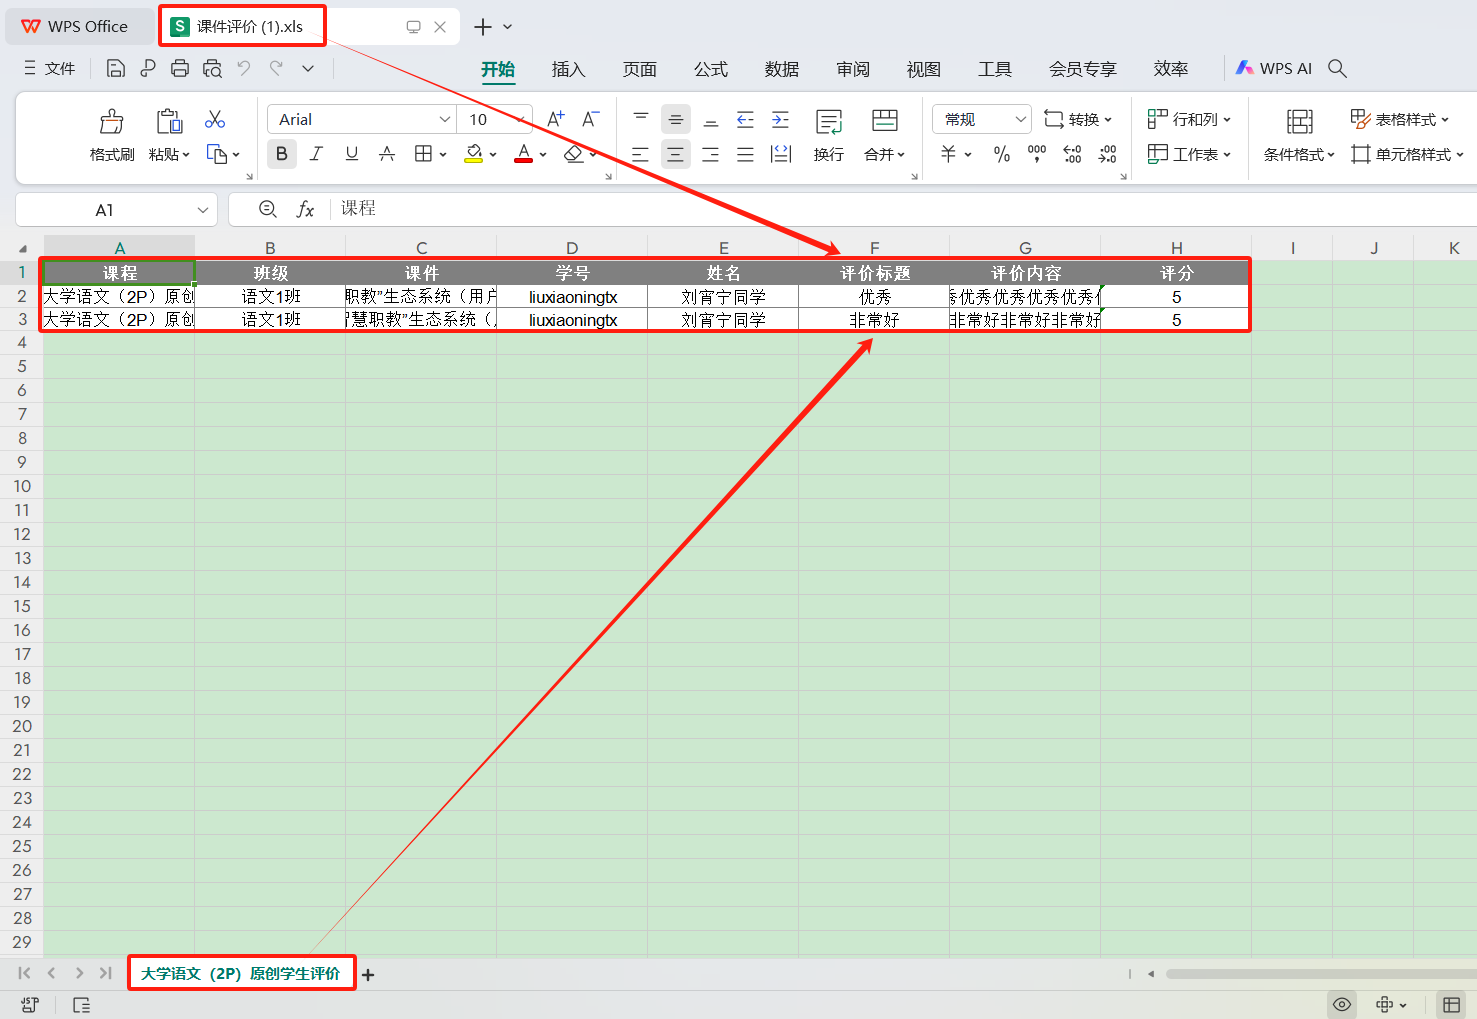Image resolution: width=1477 pixels, height=1019 pixels.
Task: Open the cell borders tool
Action: [x=423, y=154]
